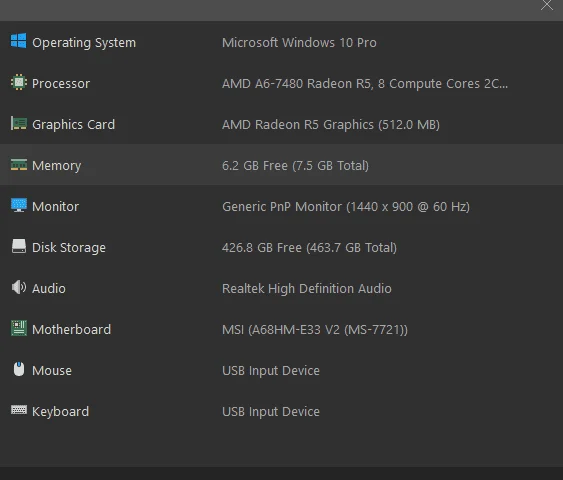Select the Mouse label
563x480 pixels.
coord(52,371)
